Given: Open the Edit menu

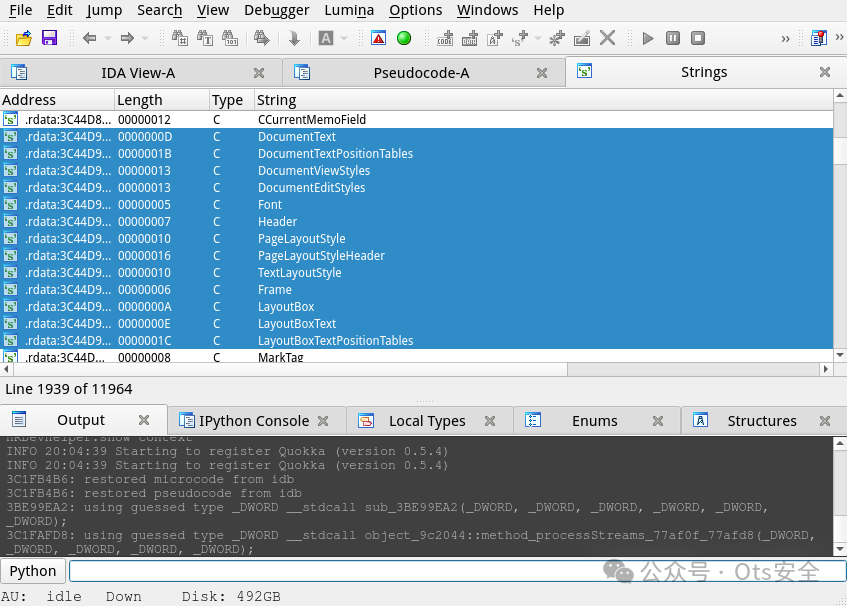Looking at the screenshot, I should [59, 10].
